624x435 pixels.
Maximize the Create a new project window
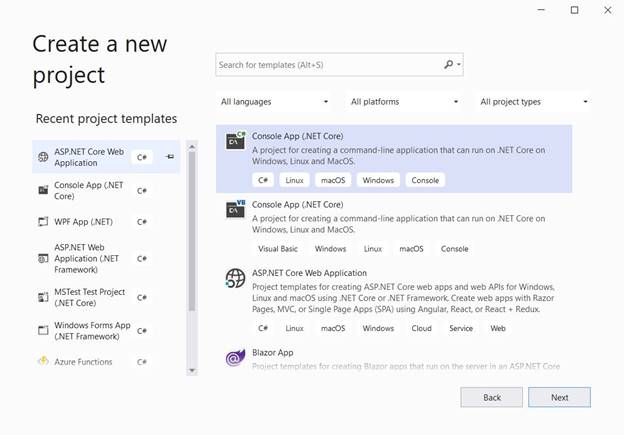pos(574,10)
